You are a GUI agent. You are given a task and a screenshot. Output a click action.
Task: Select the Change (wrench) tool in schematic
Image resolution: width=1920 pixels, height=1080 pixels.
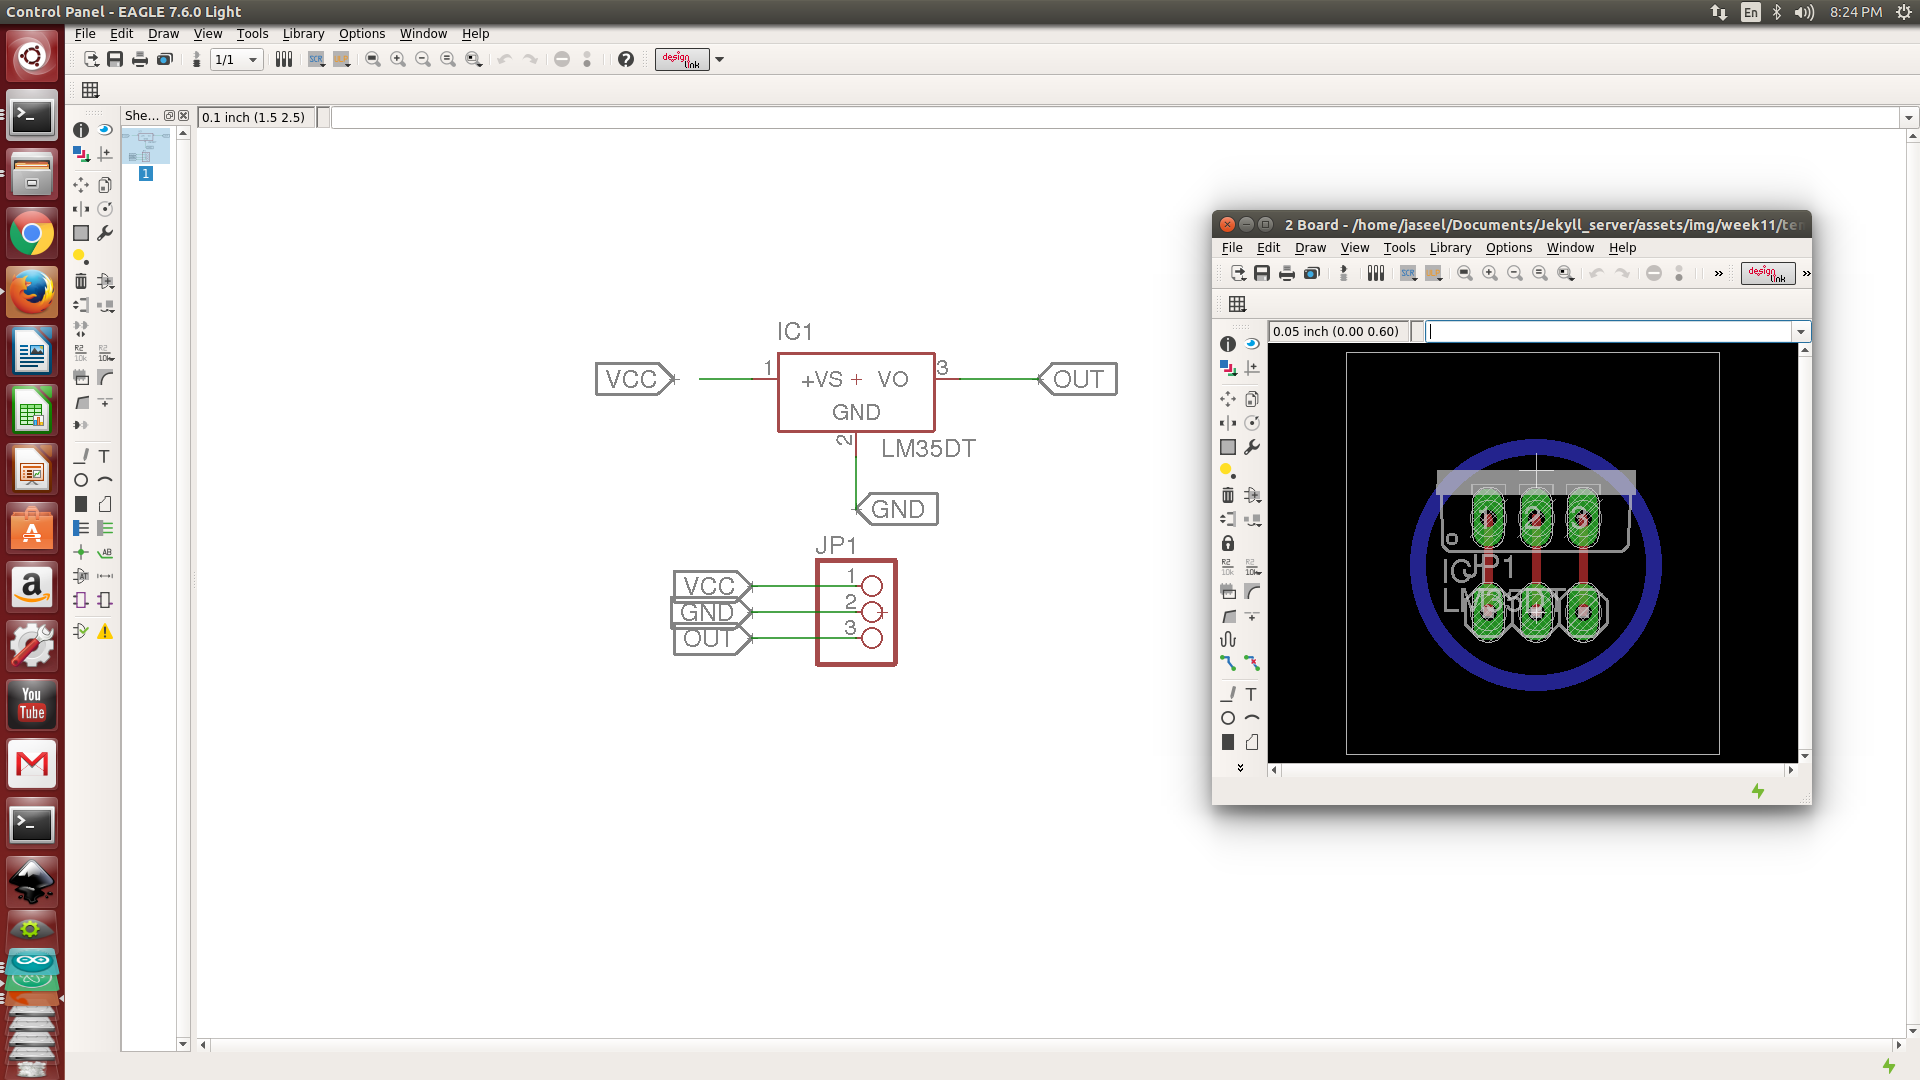(x=105, y=233)
